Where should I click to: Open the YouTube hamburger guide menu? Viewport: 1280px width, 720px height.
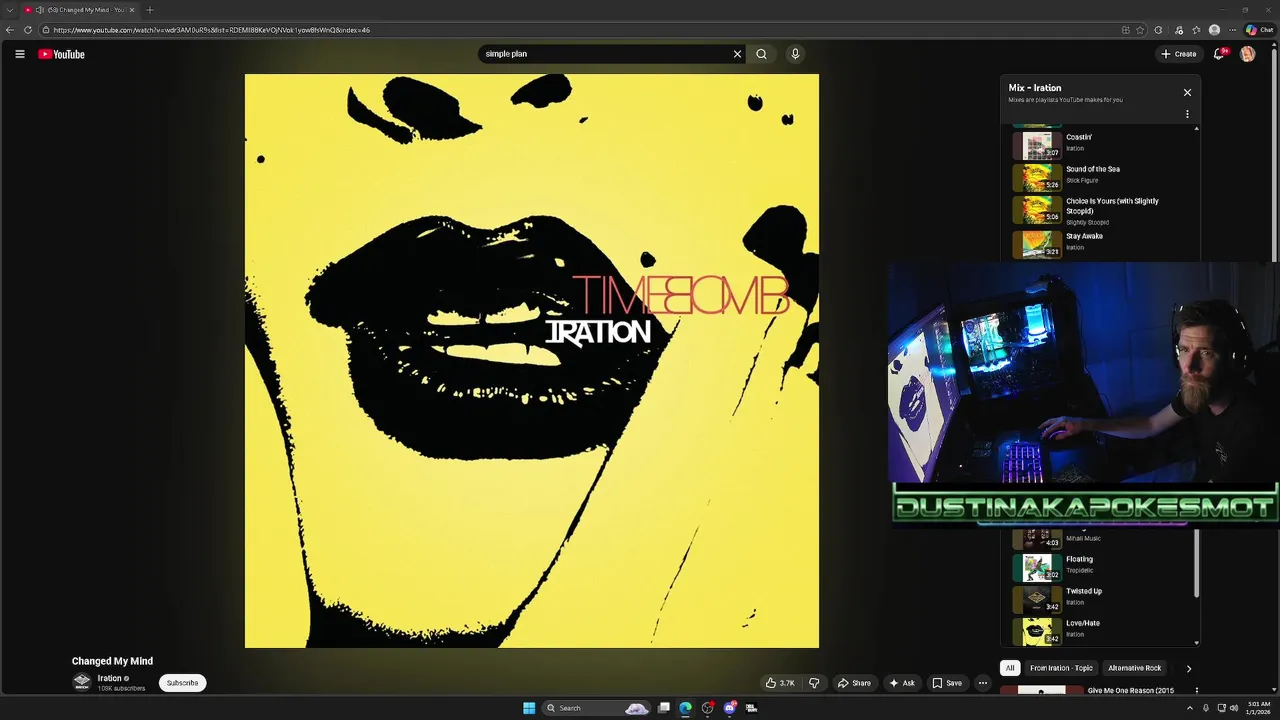coord(19,54)
